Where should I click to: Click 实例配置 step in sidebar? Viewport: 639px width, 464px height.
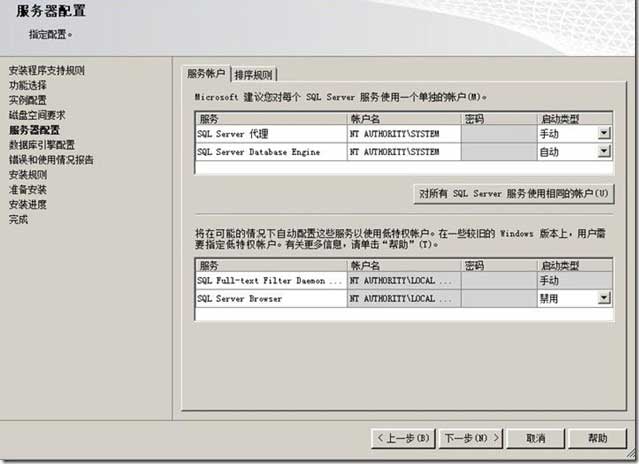coord(28,100)
